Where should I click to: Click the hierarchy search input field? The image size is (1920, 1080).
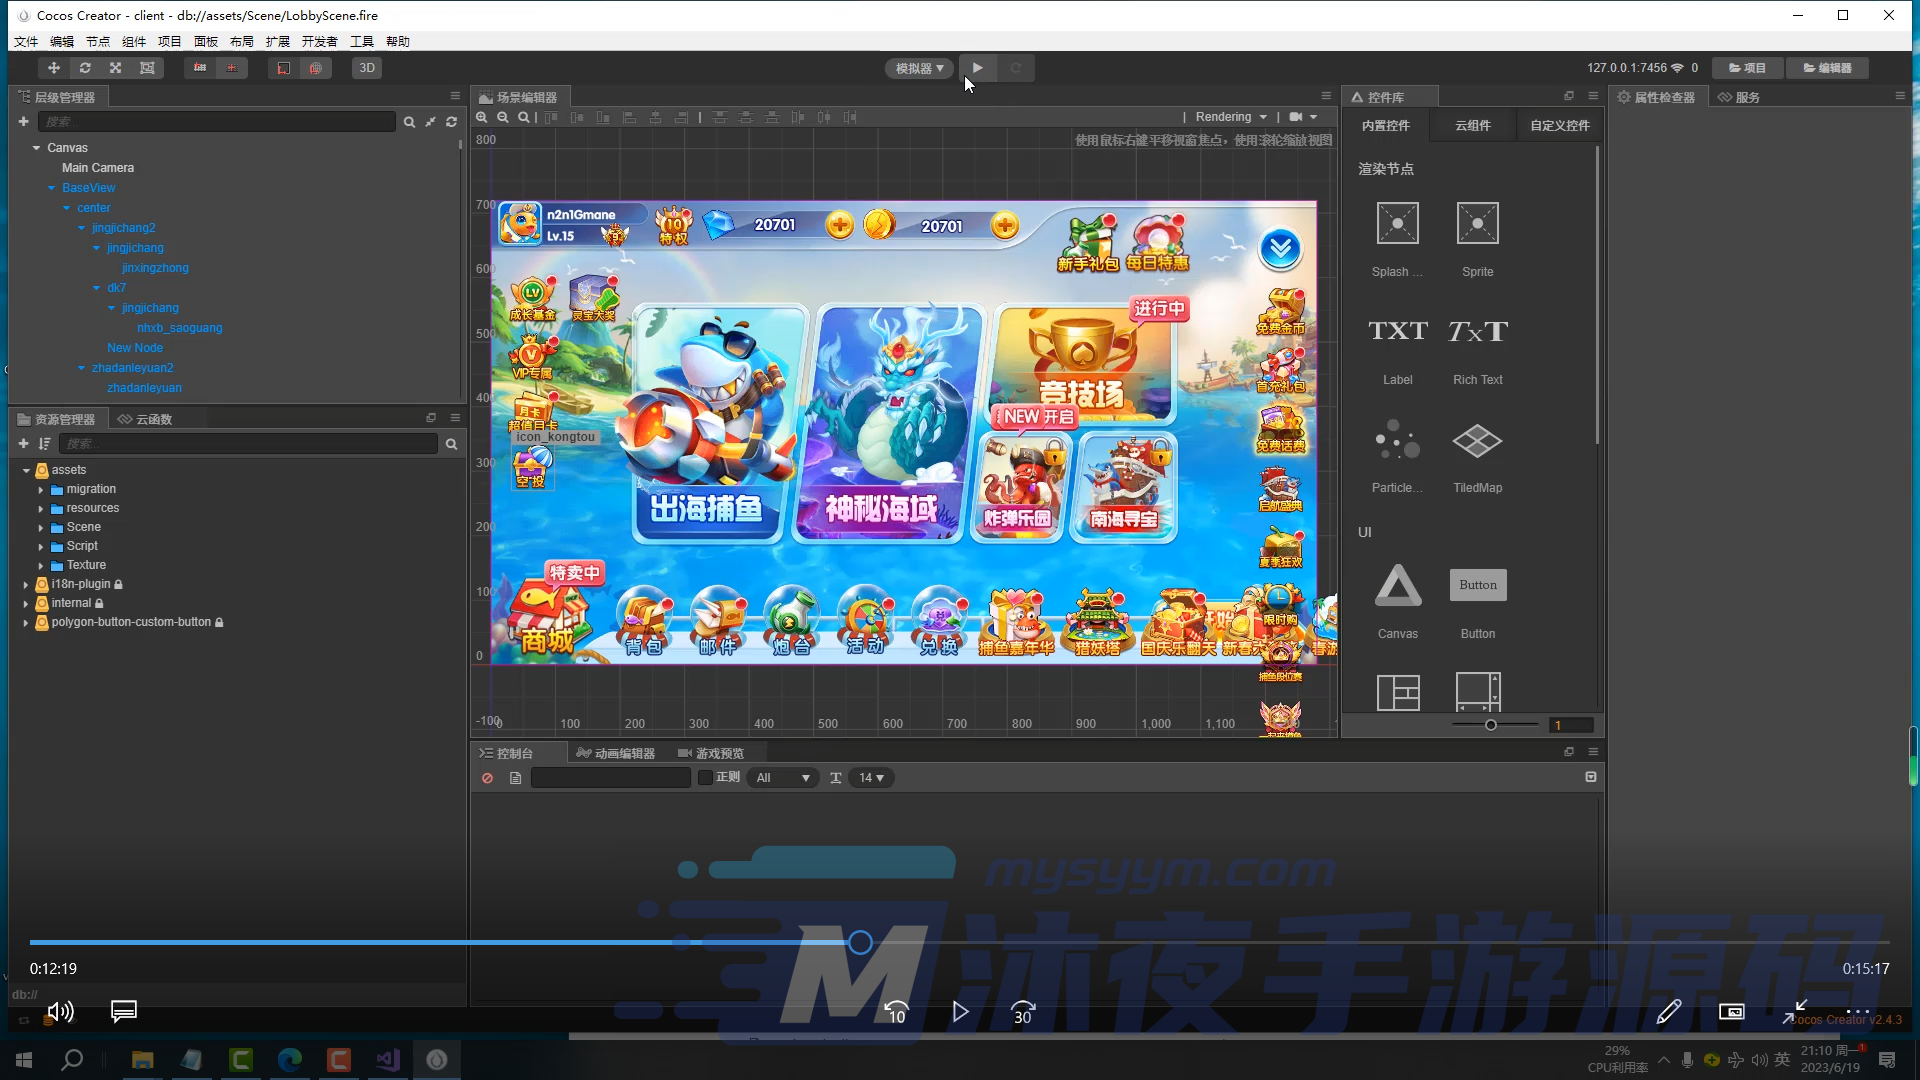(216, 121)
